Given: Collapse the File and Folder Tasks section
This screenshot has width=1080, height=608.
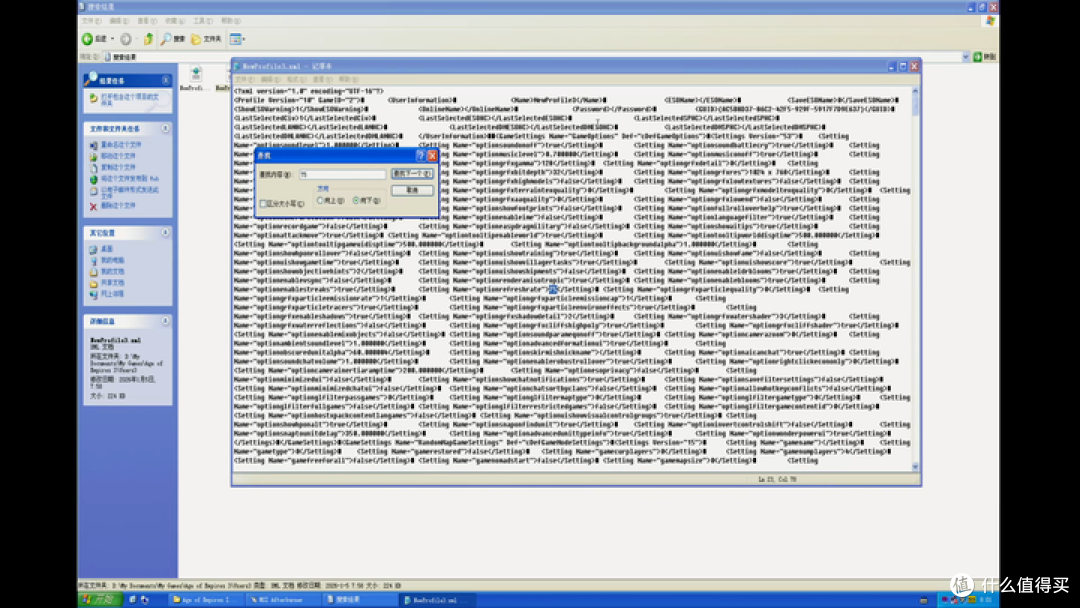Looking at the screenshot, I should click(165, 129).
